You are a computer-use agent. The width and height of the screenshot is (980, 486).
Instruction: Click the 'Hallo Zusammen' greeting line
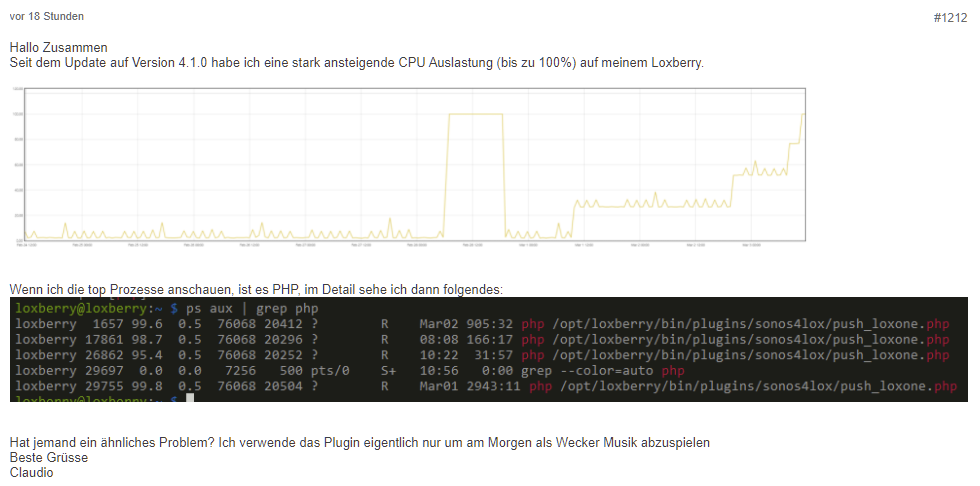(58, 47)
